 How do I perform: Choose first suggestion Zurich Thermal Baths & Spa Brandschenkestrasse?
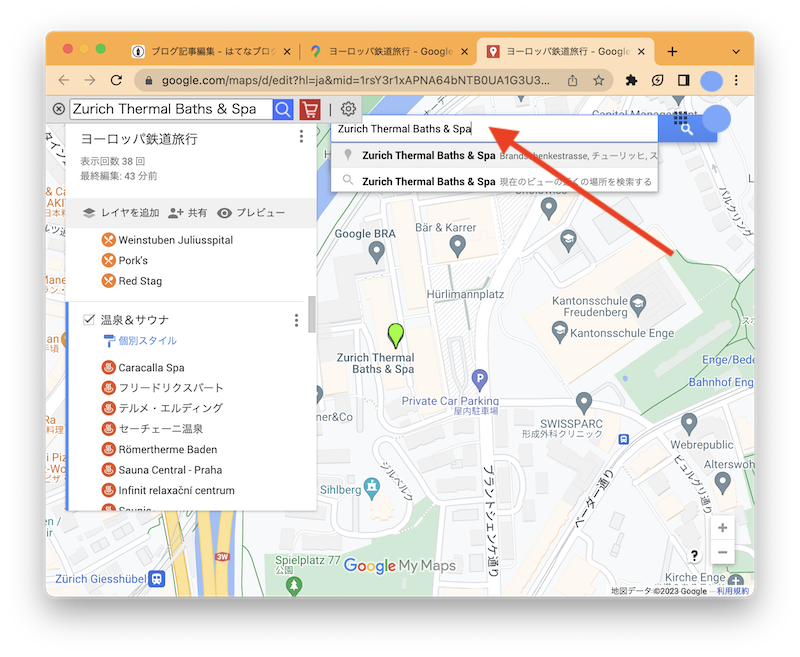(494, 156)
